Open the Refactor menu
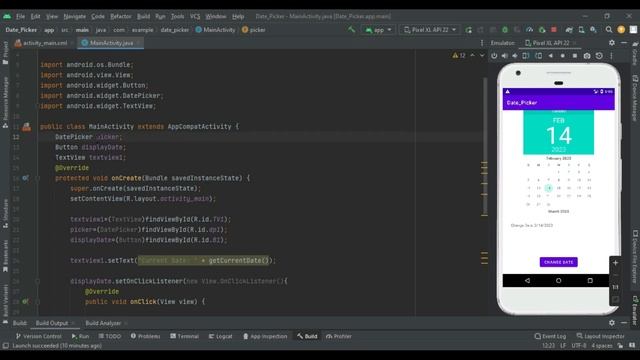 pos(121,16)
